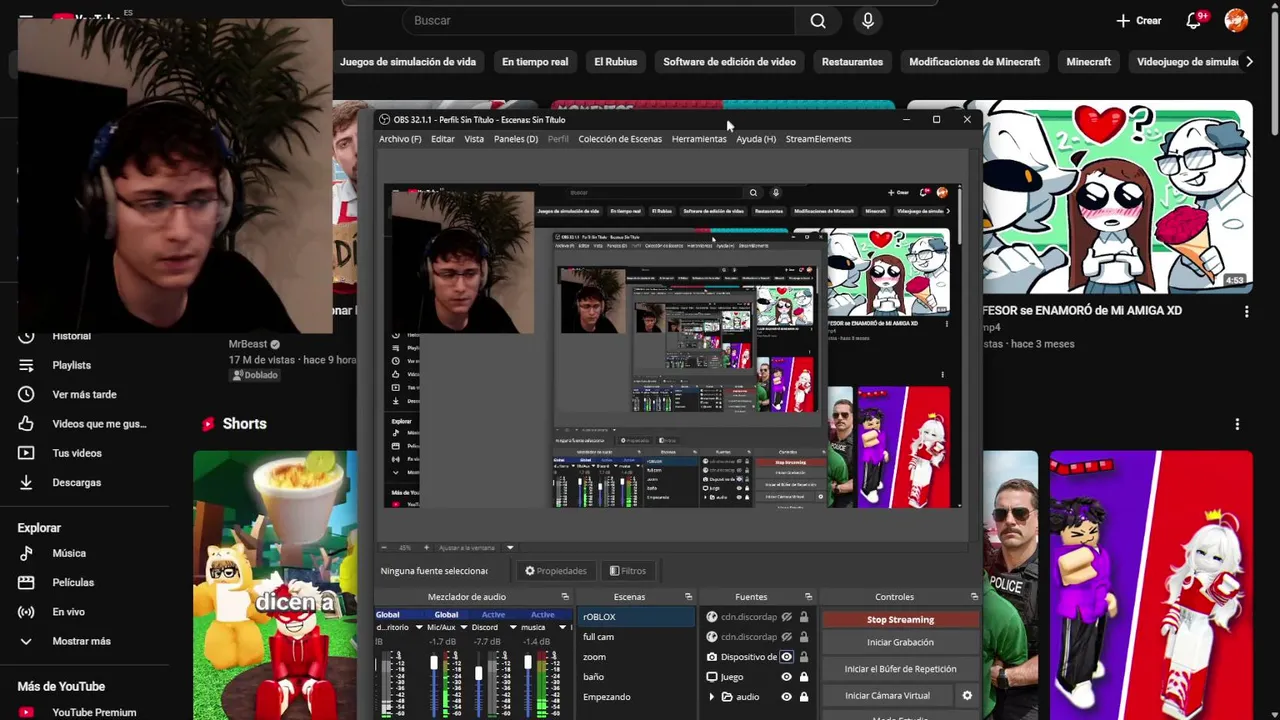Expand 'Mostrar más' in Explorar
The image size is (1280, 720).
[x=81, y=641]
